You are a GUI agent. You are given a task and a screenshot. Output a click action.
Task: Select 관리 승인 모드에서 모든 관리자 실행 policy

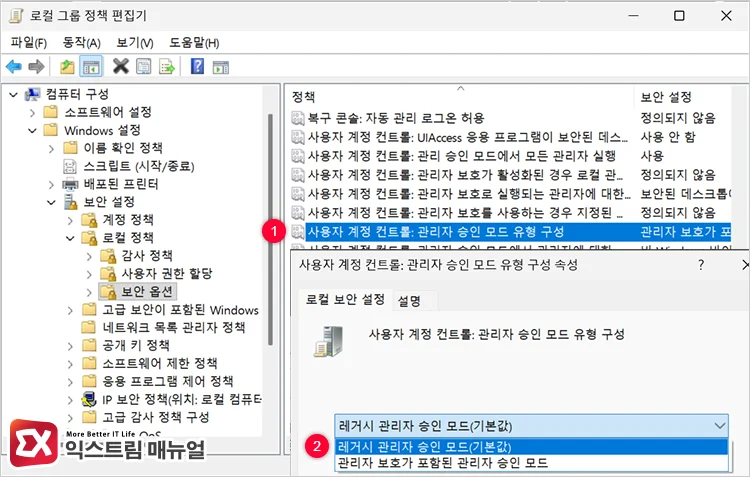click(x=462, y=156)
